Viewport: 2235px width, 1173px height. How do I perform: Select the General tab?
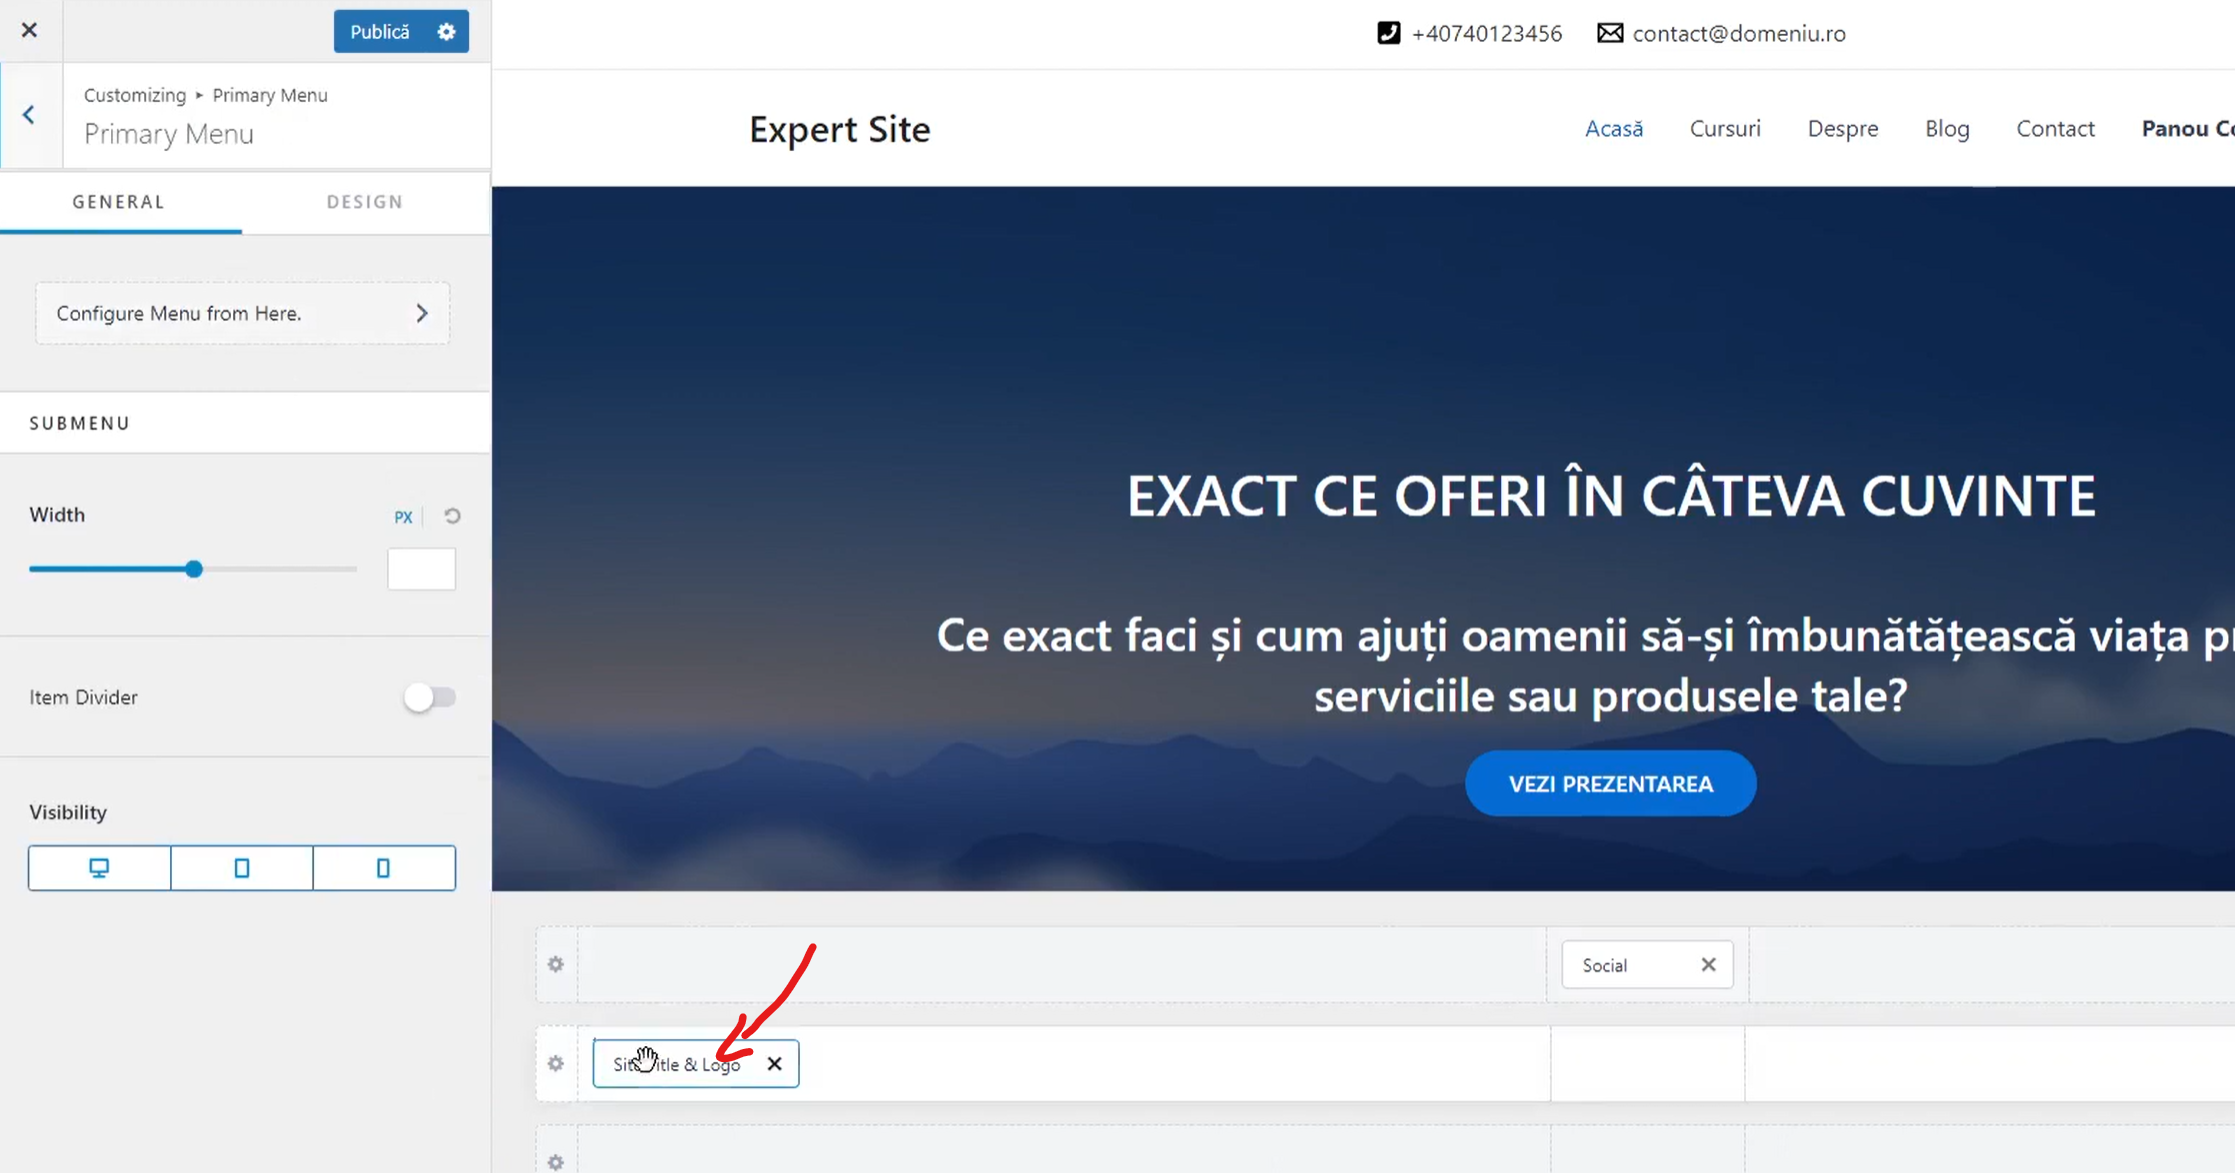point(119,202)
